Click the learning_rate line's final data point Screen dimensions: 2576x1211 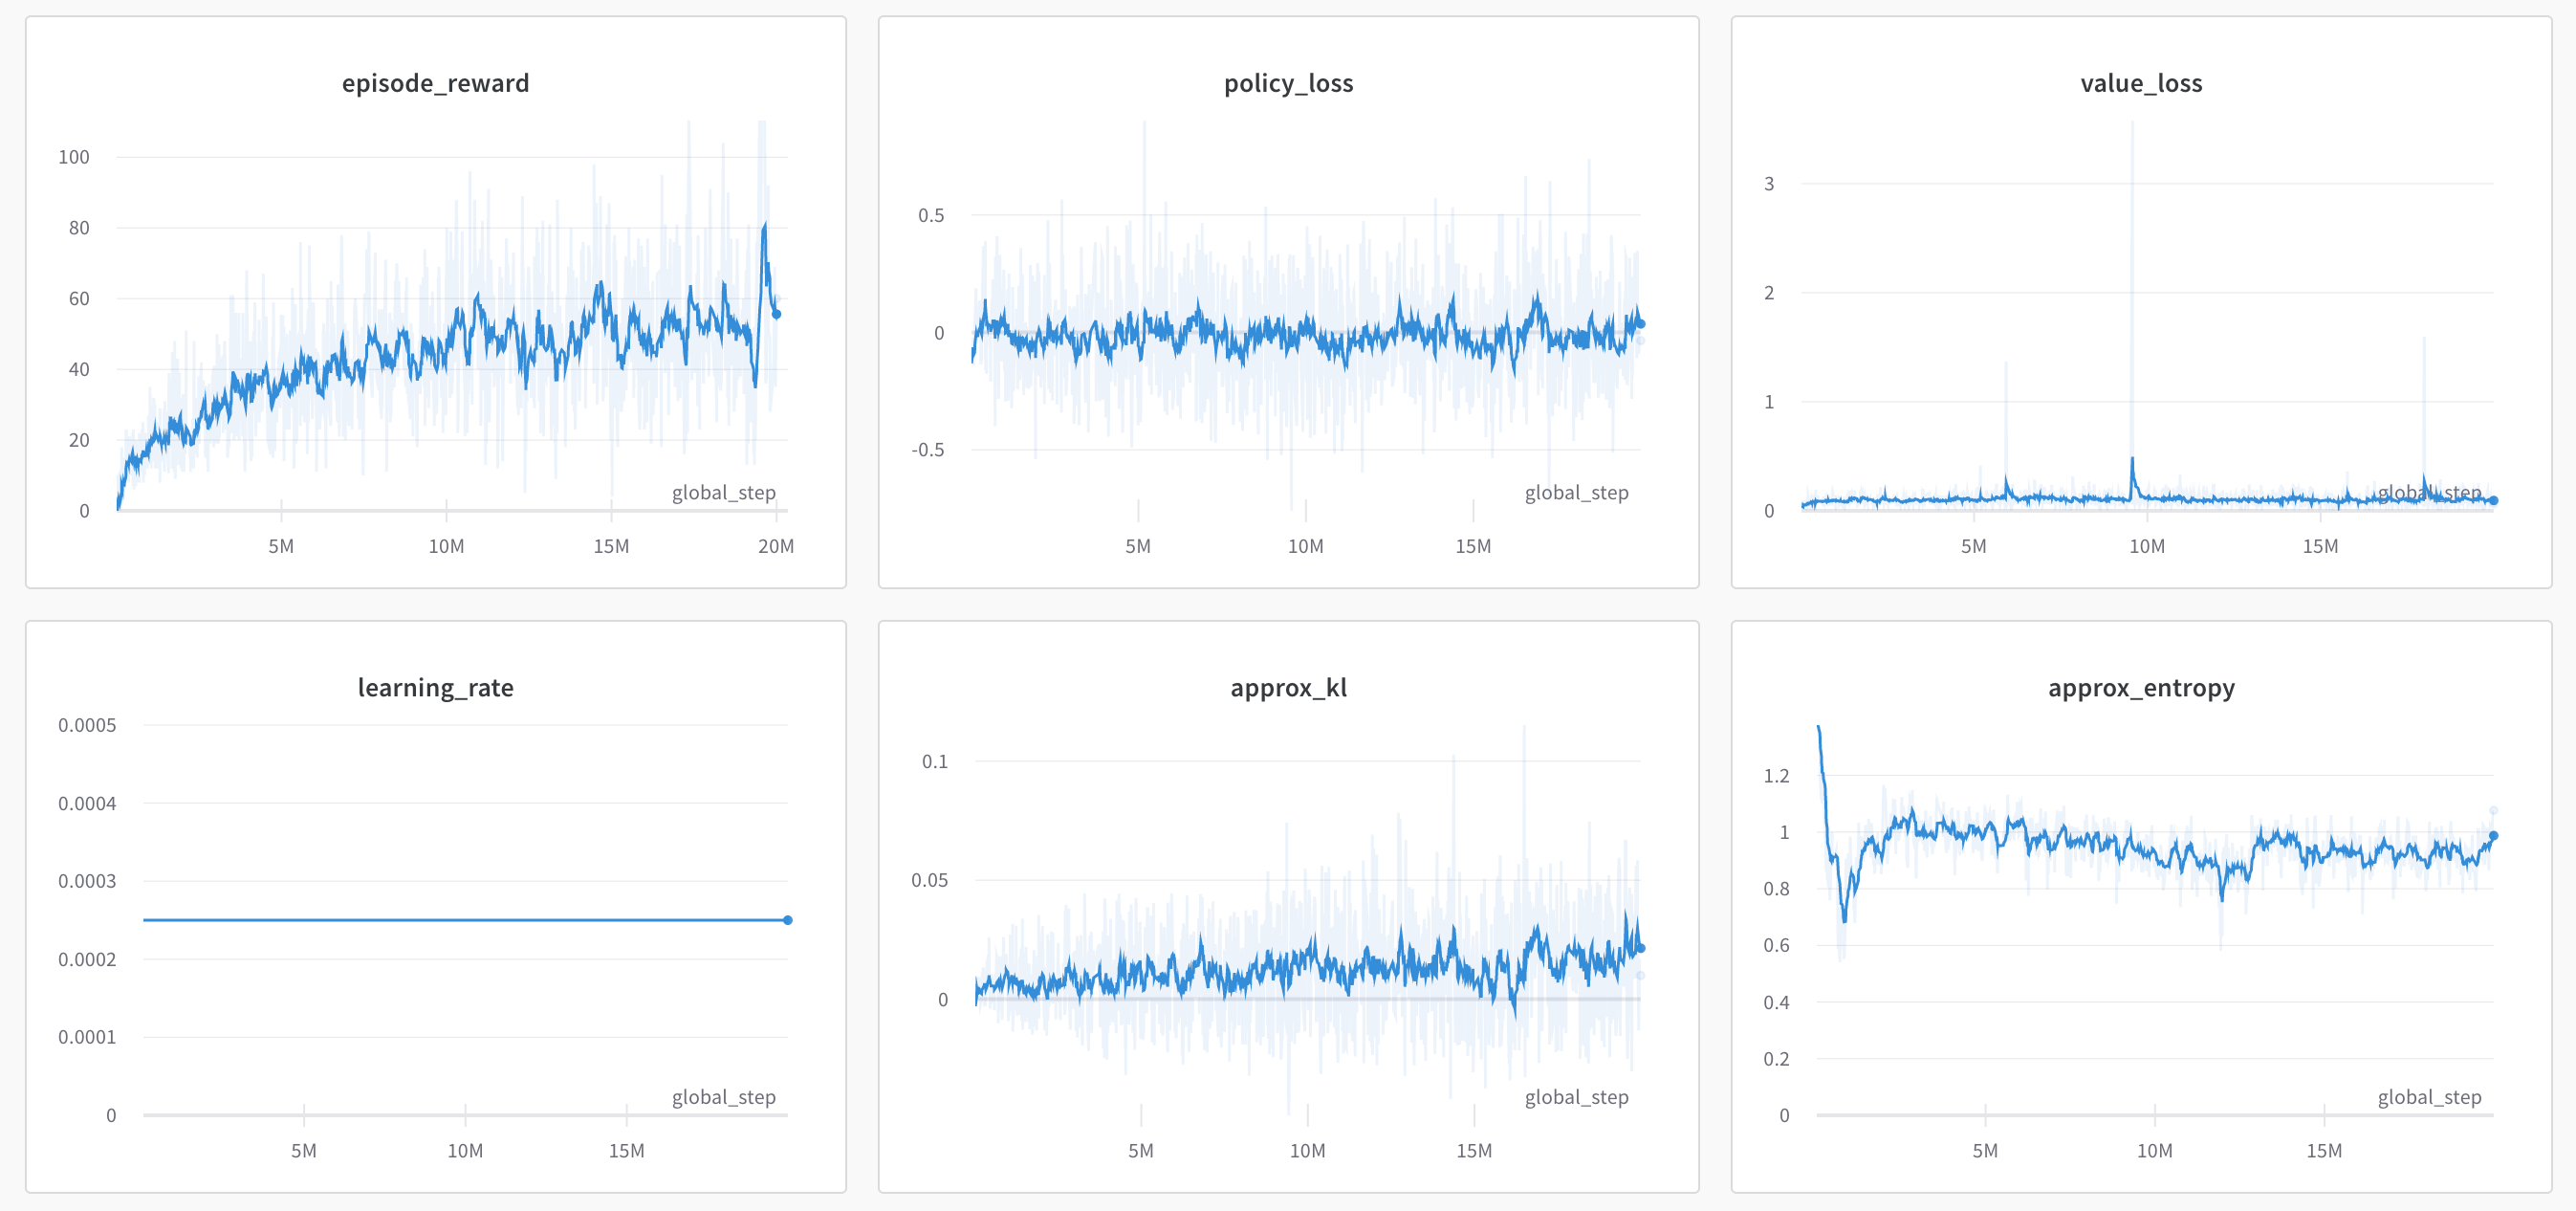tap(788, 920)
